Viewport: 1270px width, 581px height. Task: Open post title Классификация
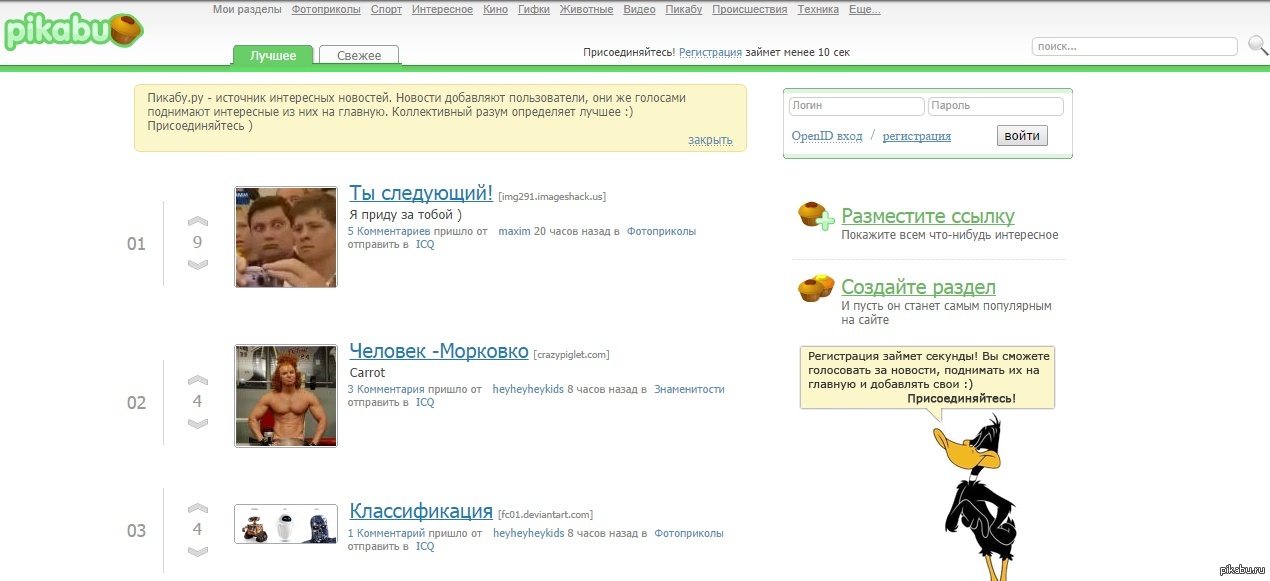421,511
